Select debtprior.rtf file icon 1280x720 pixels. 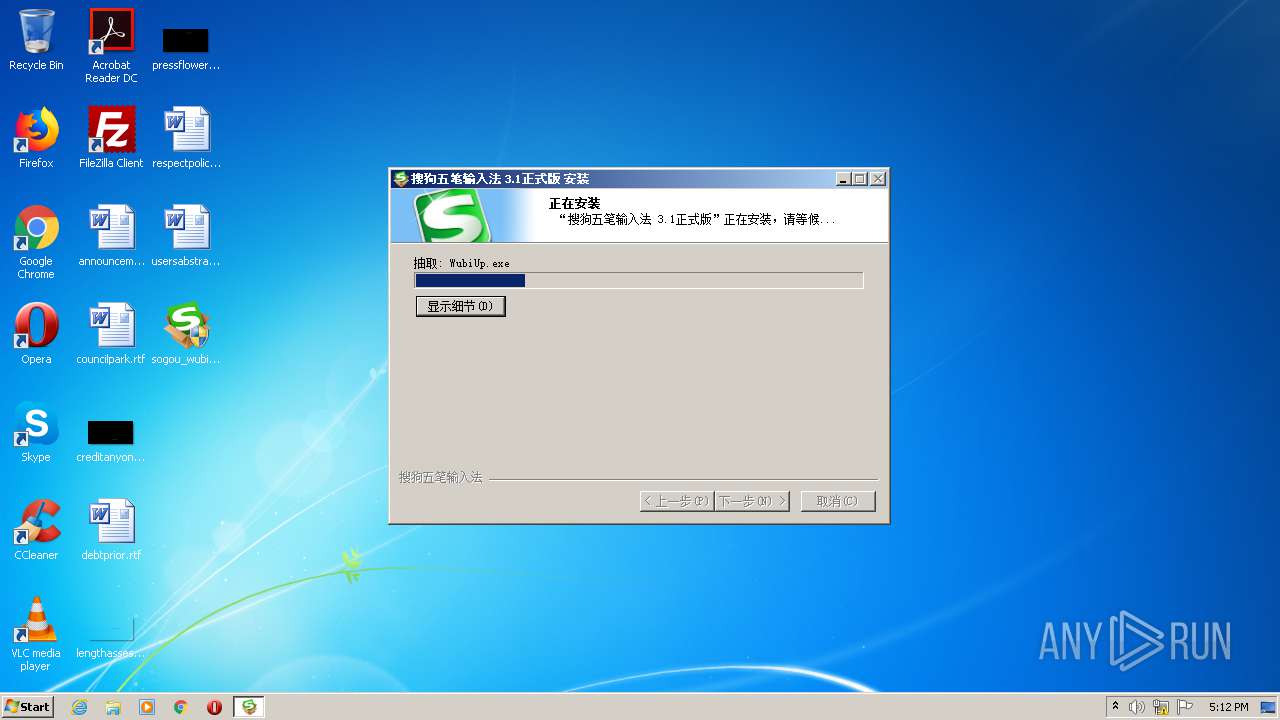pyautogui.click(x=111, y=530)
